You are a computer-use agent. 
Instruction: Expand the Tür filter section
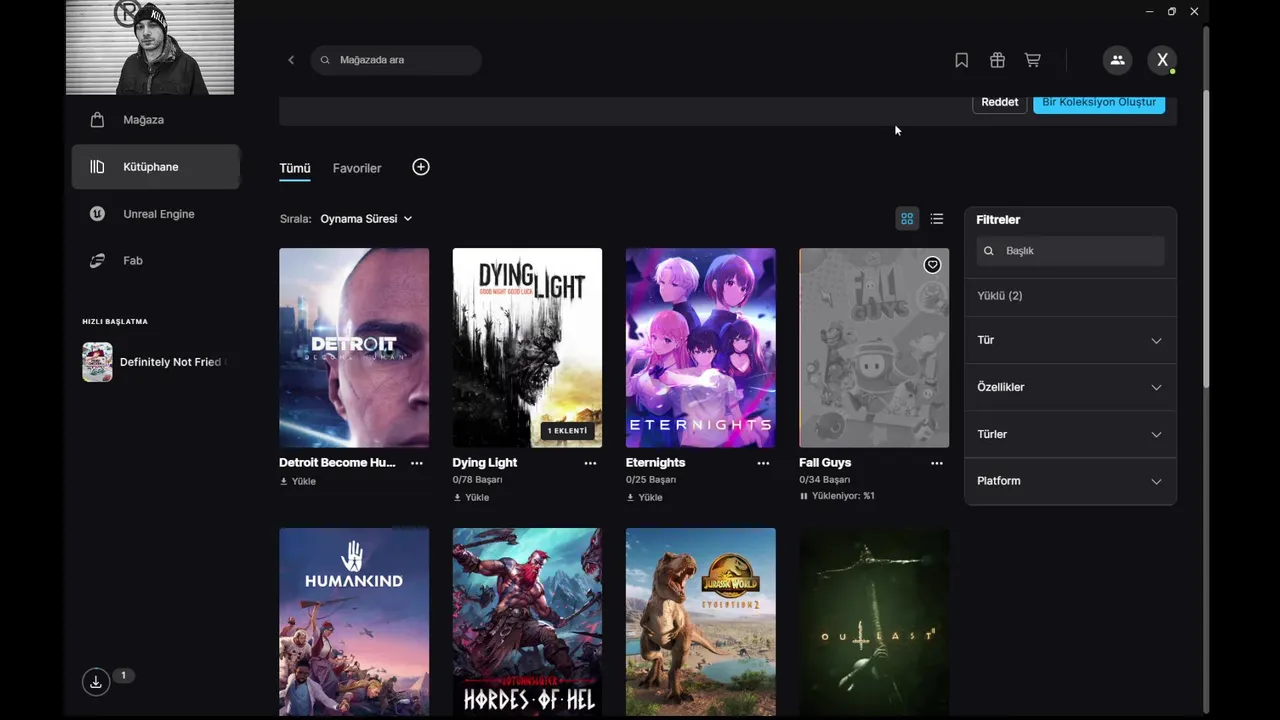point(1070,340)
